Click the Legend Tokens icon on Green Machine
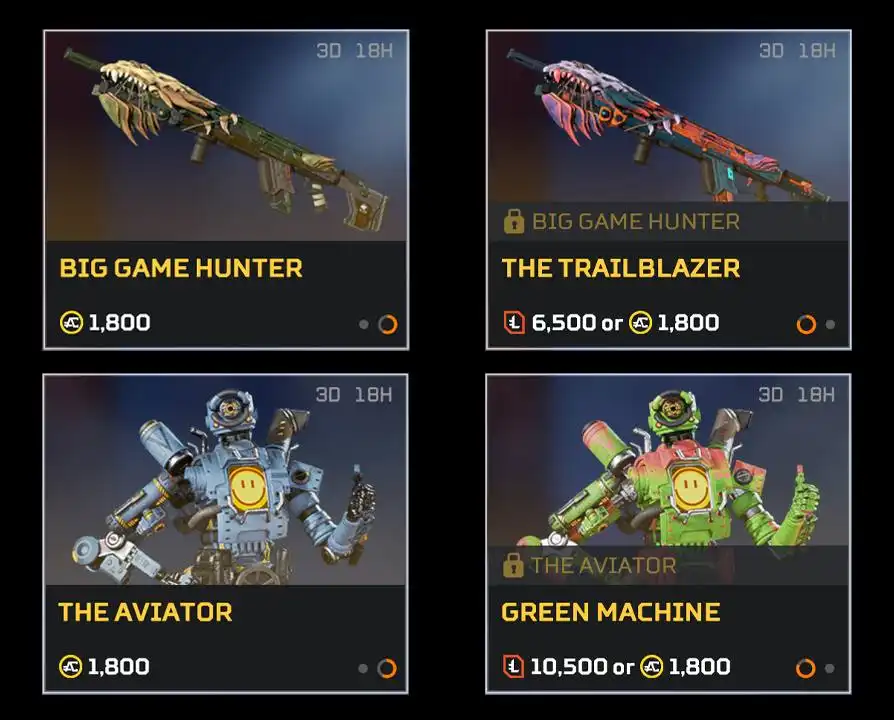The image size is (894, 720). point(513,666)
